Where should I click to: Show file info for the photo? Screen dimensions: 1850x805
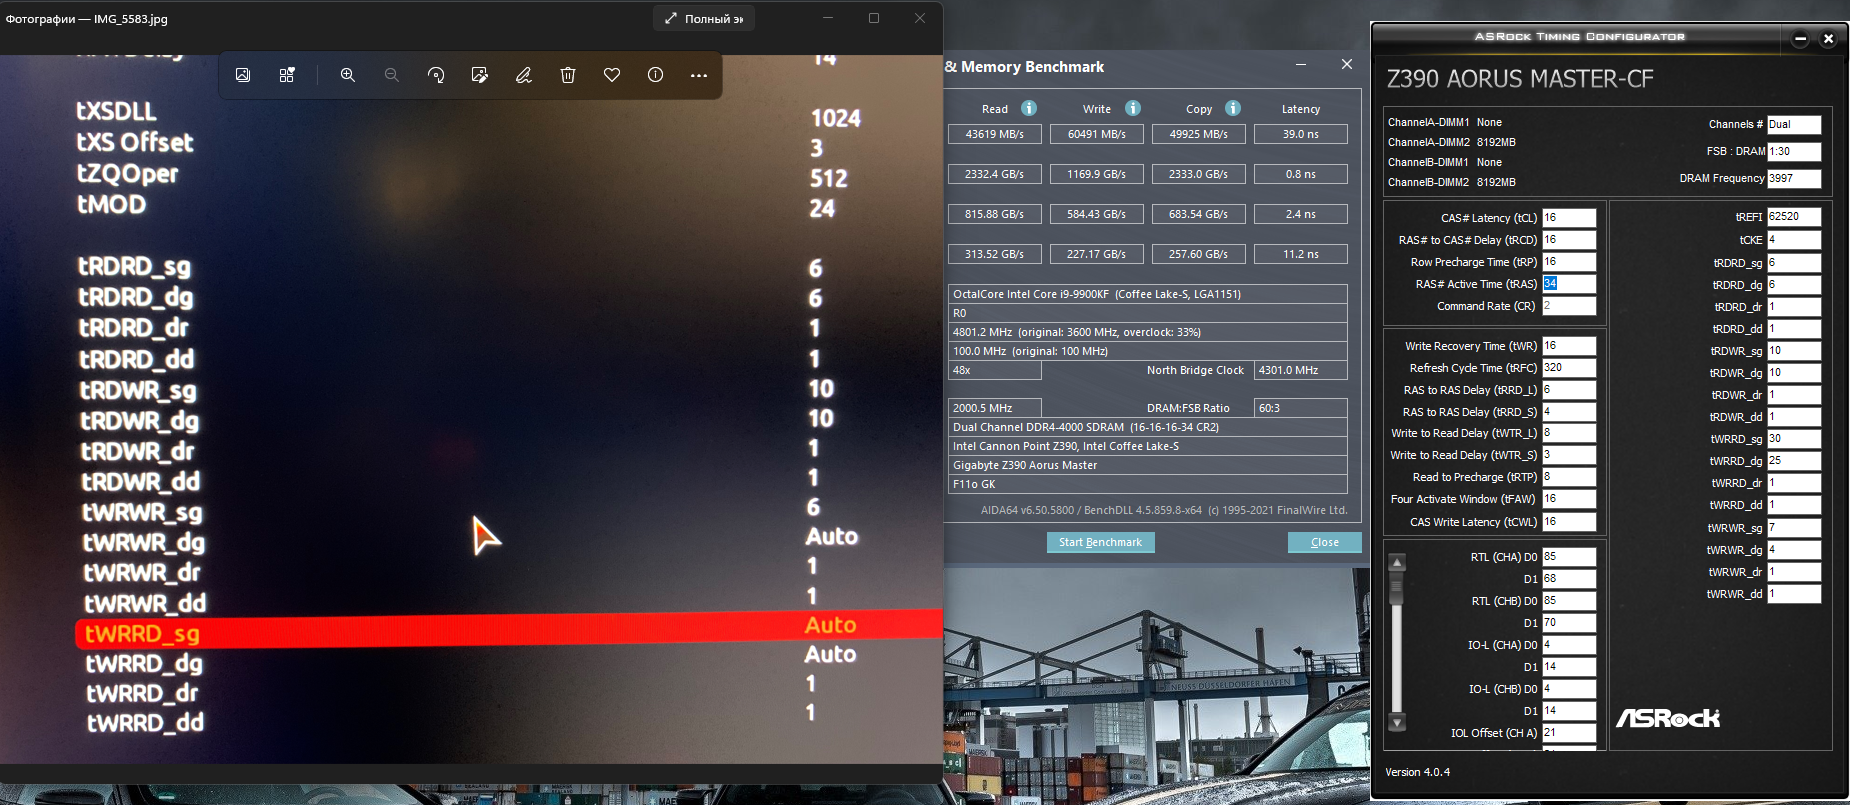coord(656,75)
